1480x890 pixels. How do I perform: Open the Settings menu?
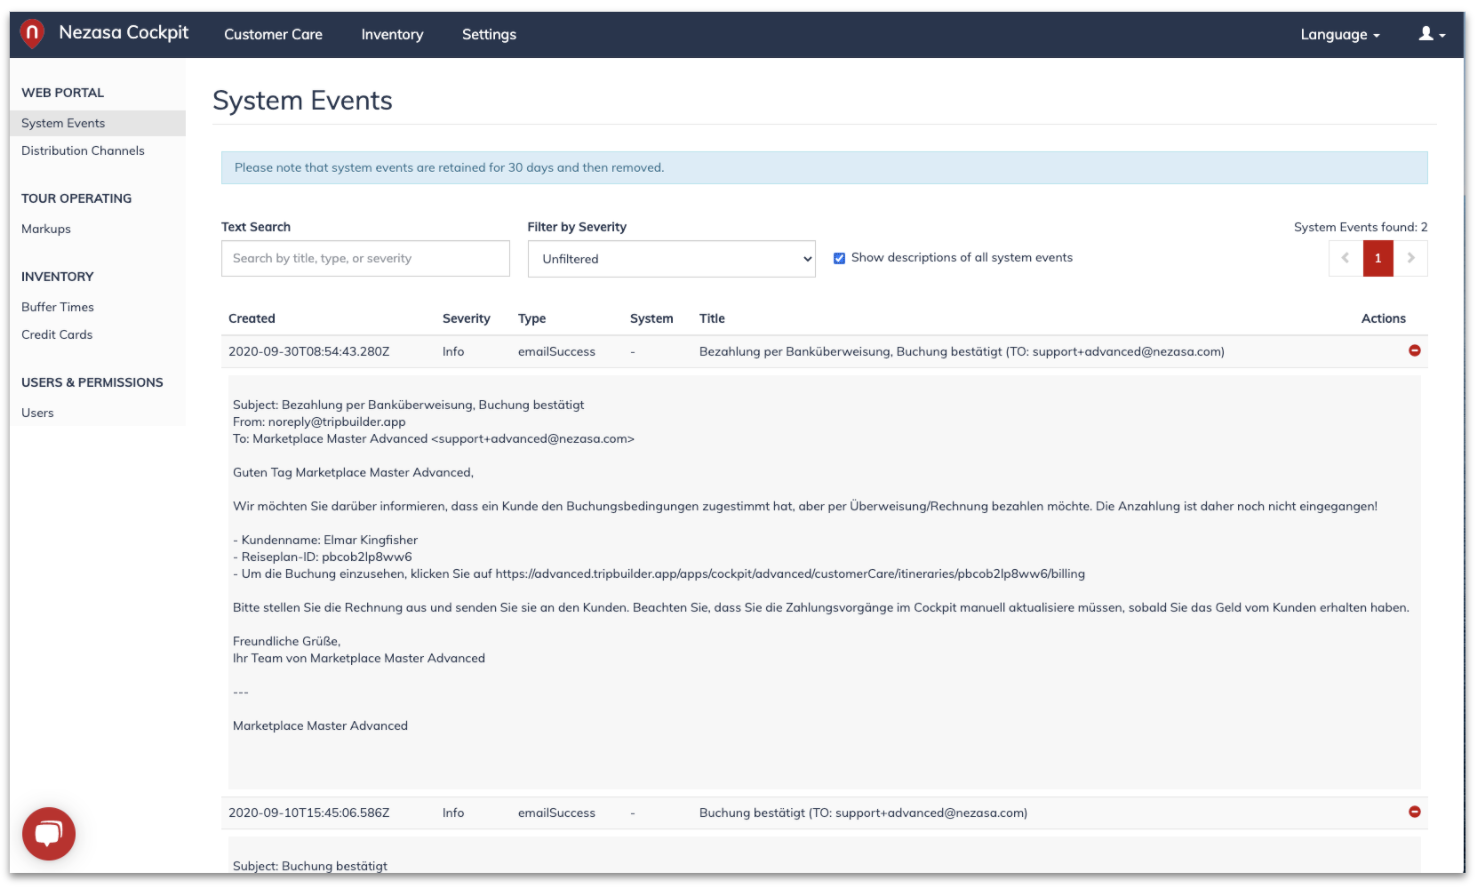(x=489, y=34)
